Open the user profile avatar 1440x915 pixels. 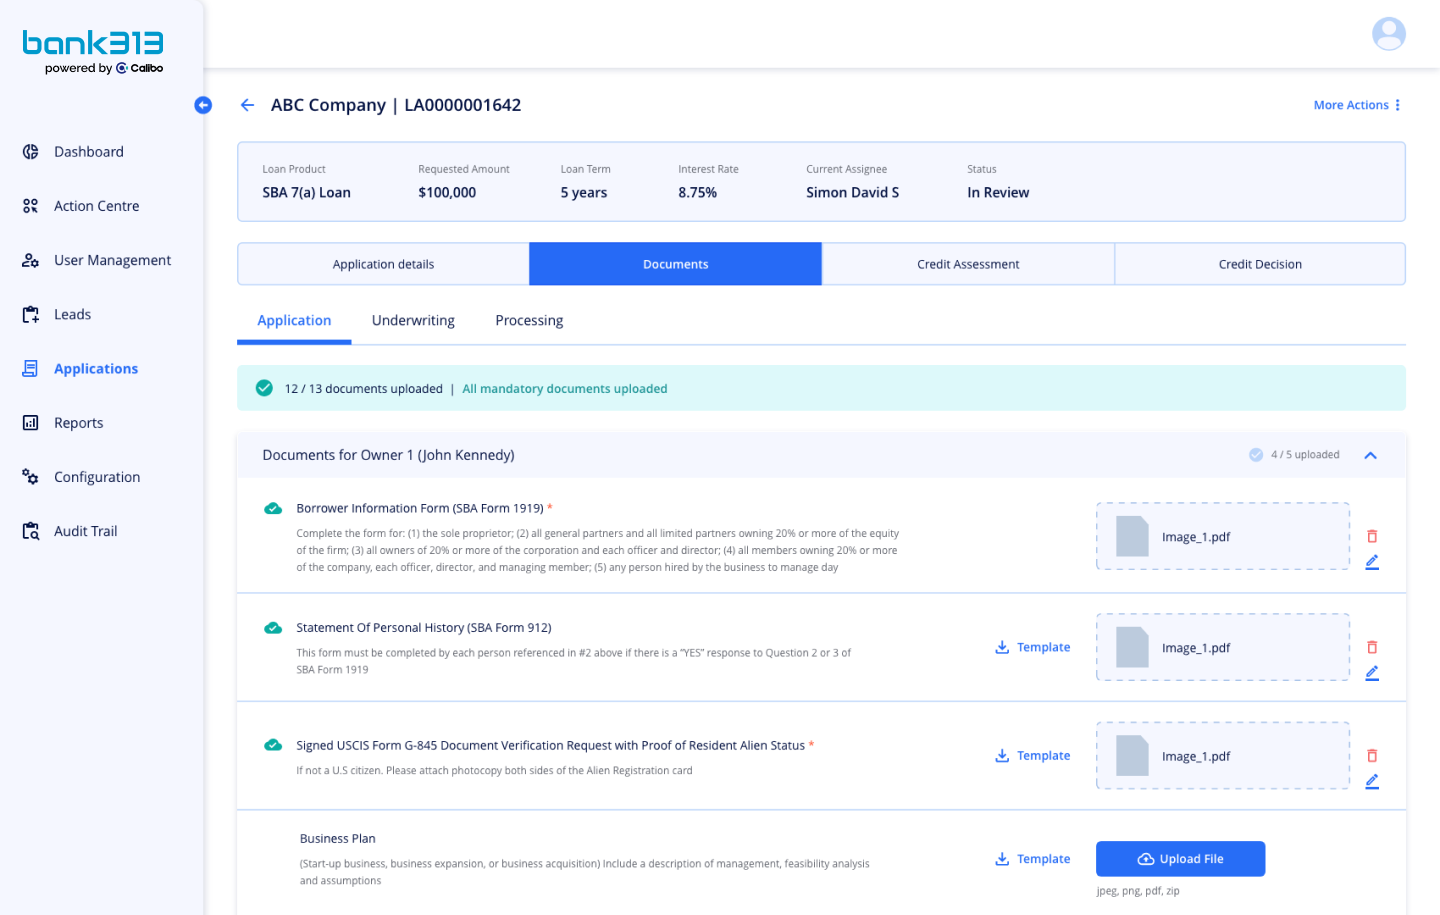pos(1388,34)
